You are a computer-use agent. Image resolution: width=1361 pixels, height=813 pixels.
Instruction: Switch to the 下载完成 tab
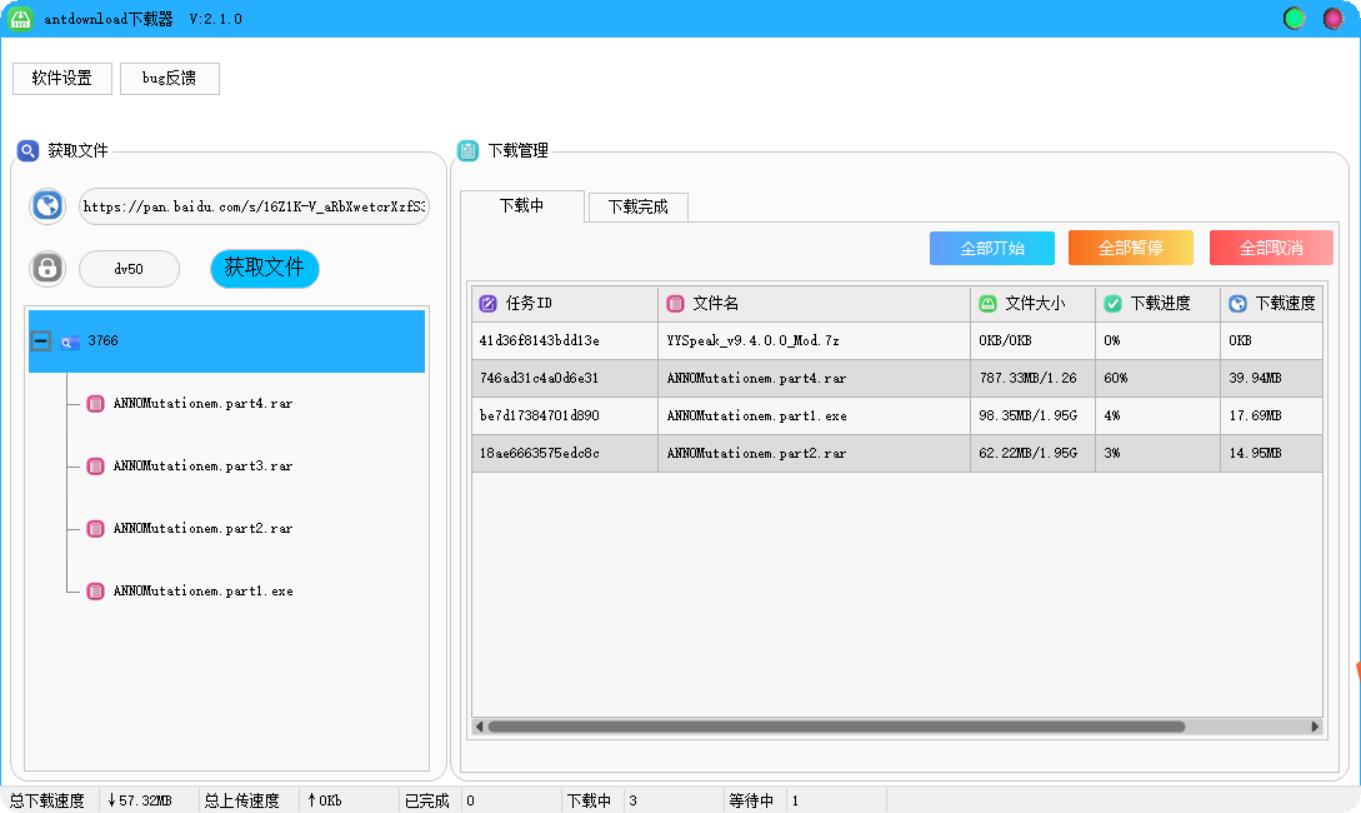click(x=637, y=207)
